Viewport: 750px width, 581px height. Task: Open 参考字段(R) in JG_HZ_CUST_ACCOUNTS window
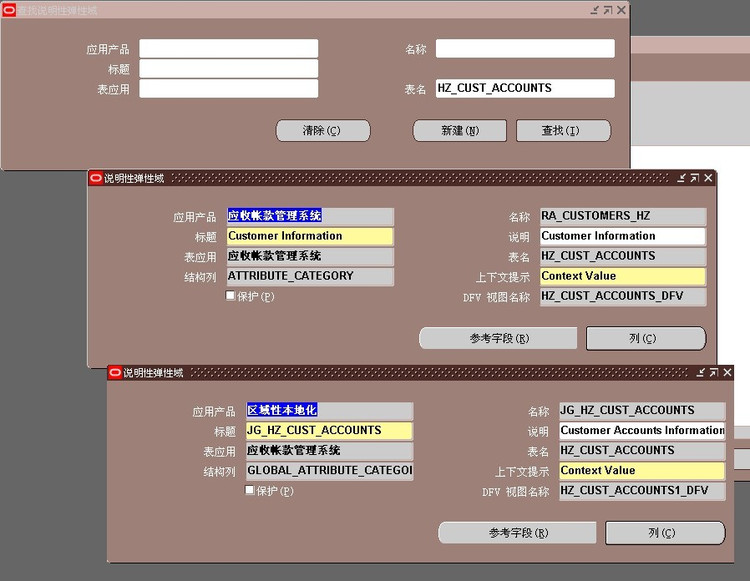pos(518,533)
